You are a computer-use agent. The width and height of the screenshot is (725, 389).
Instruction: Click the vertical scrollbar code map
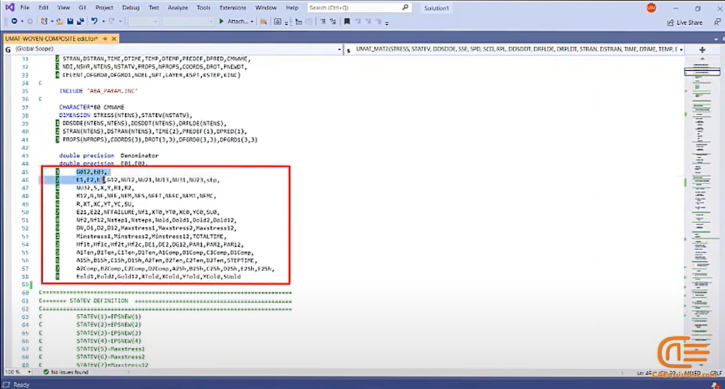(702, 208)
